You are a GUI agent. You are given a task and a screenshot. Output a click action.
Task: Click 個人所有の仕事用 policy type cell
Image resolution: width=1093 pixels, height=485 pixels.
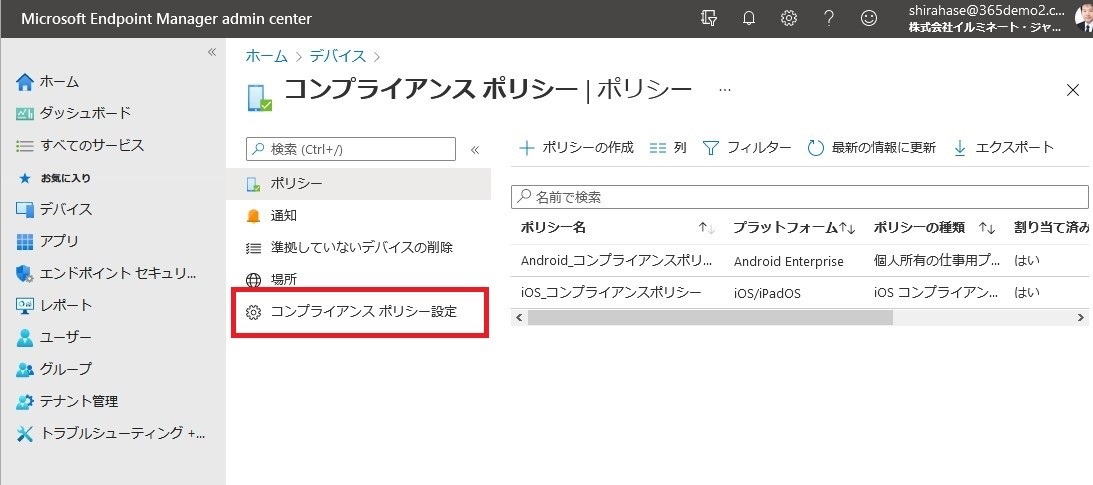[935, 261]
